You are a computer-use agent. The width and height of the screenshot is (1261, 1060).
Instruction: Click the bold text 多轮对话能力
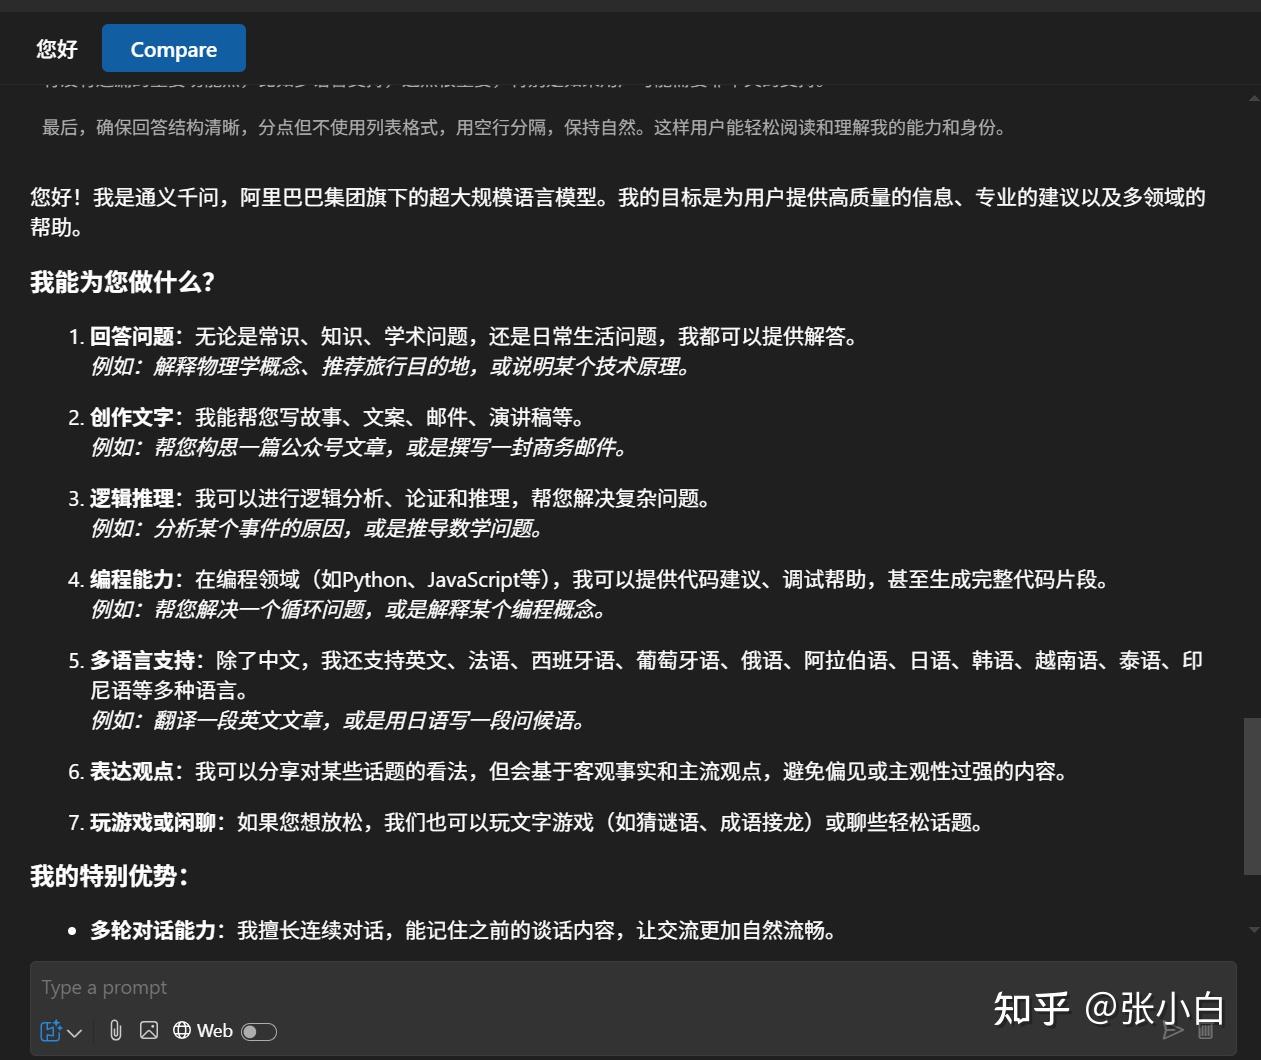(153, 931)
